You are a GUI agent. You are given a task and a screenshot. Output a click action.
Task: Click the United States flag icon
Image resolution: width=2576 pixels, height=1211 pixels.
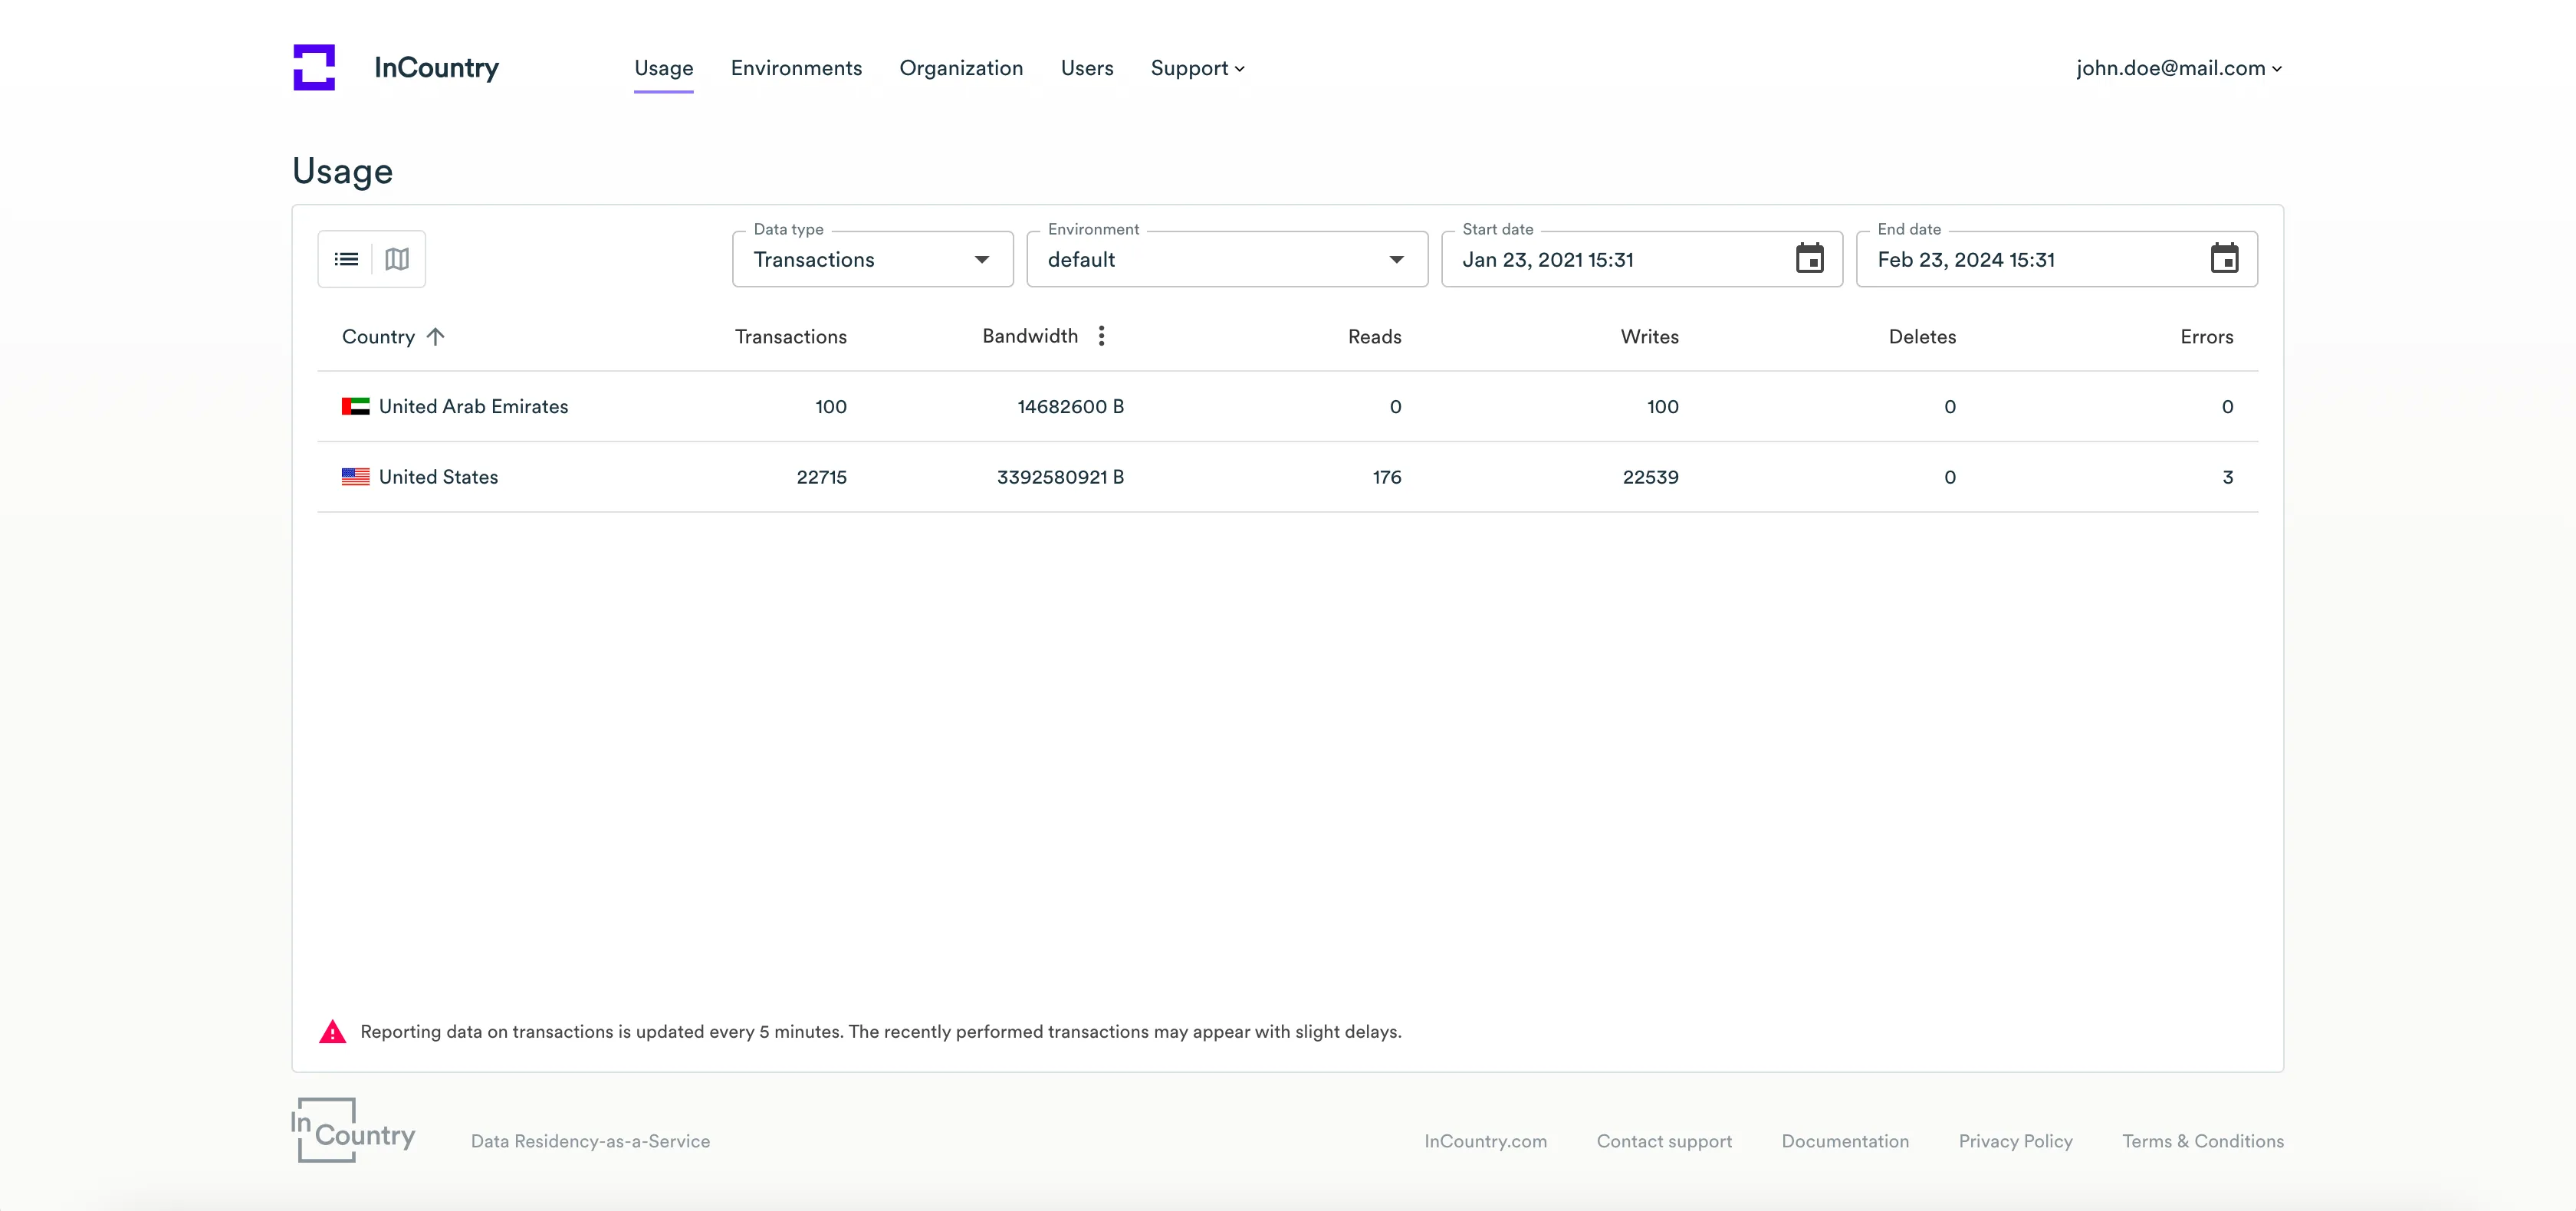tap(355, 477)
